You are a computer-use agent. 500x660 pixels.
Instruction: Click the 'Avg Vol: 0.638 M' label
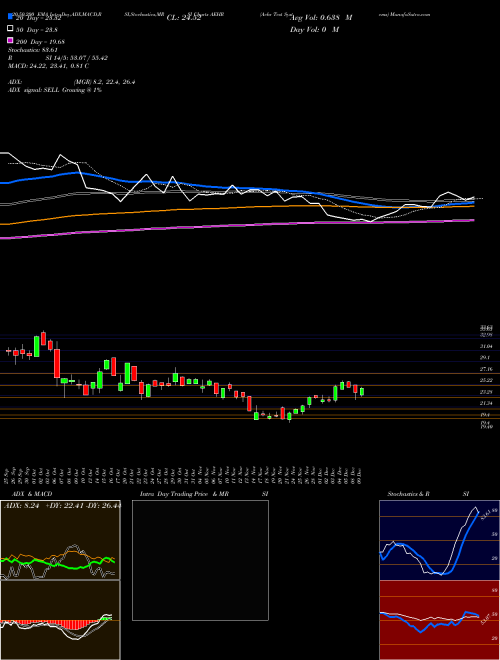321,18
